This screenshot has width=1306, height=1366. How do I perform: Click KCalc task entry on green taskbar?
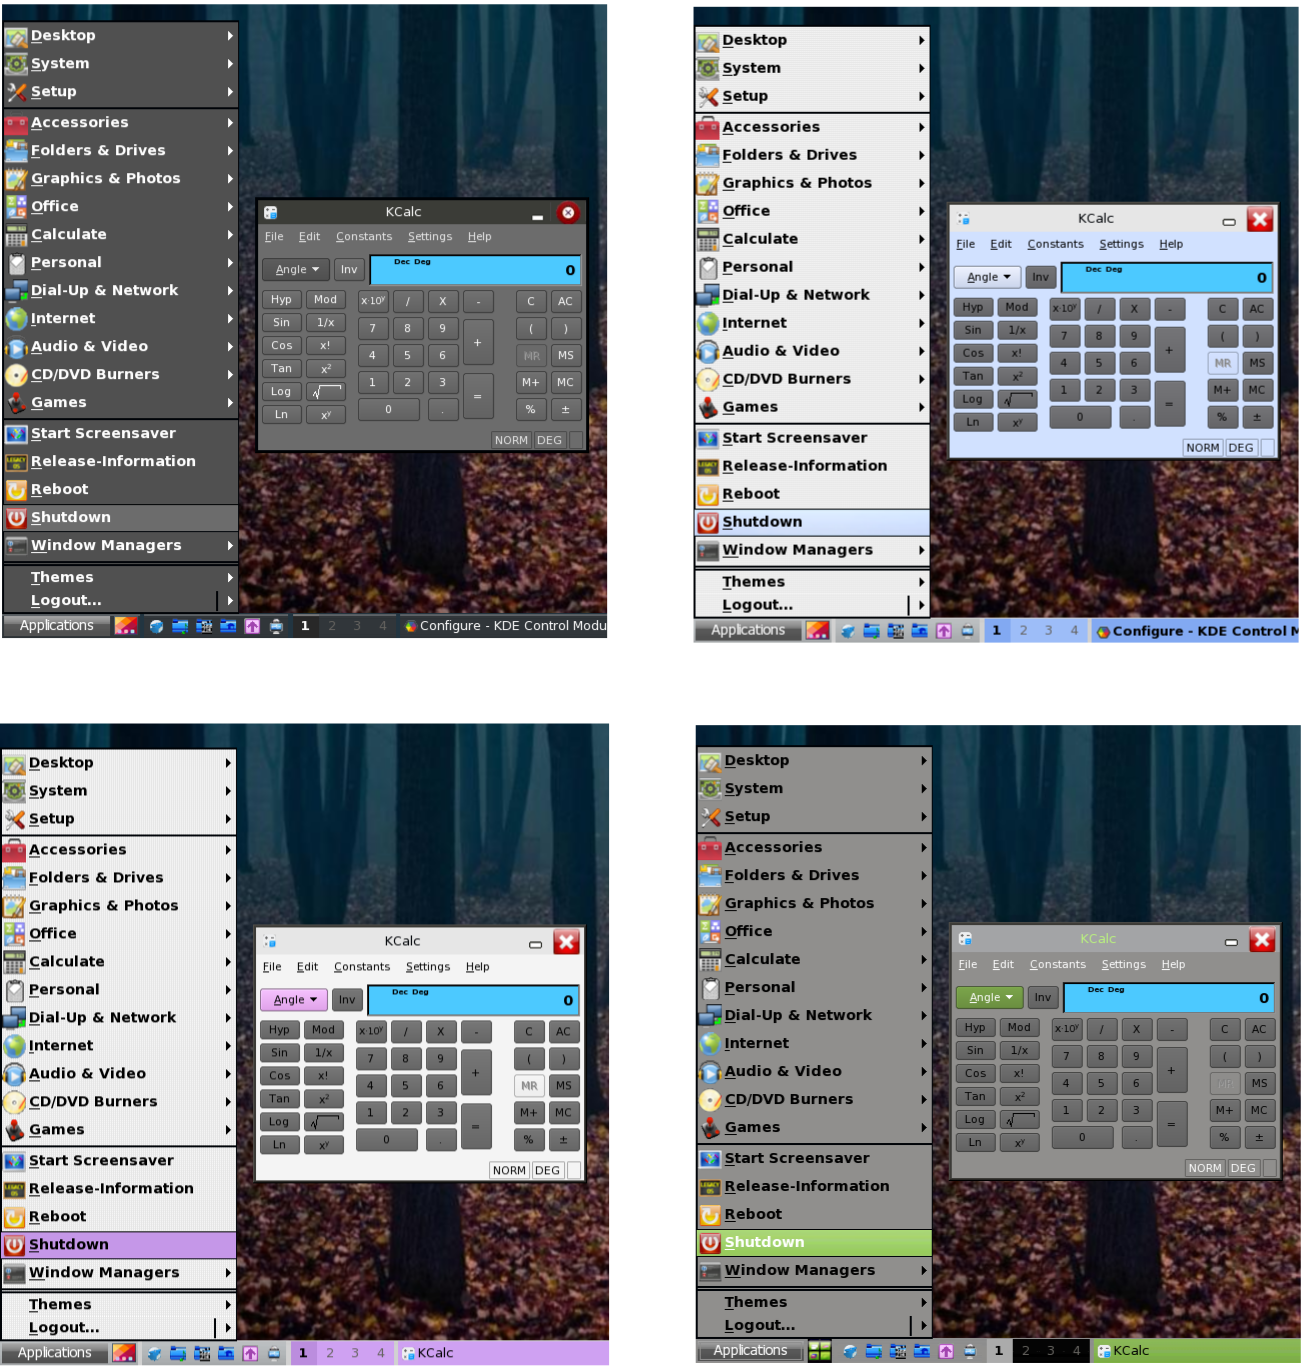click(1196, 1351)
